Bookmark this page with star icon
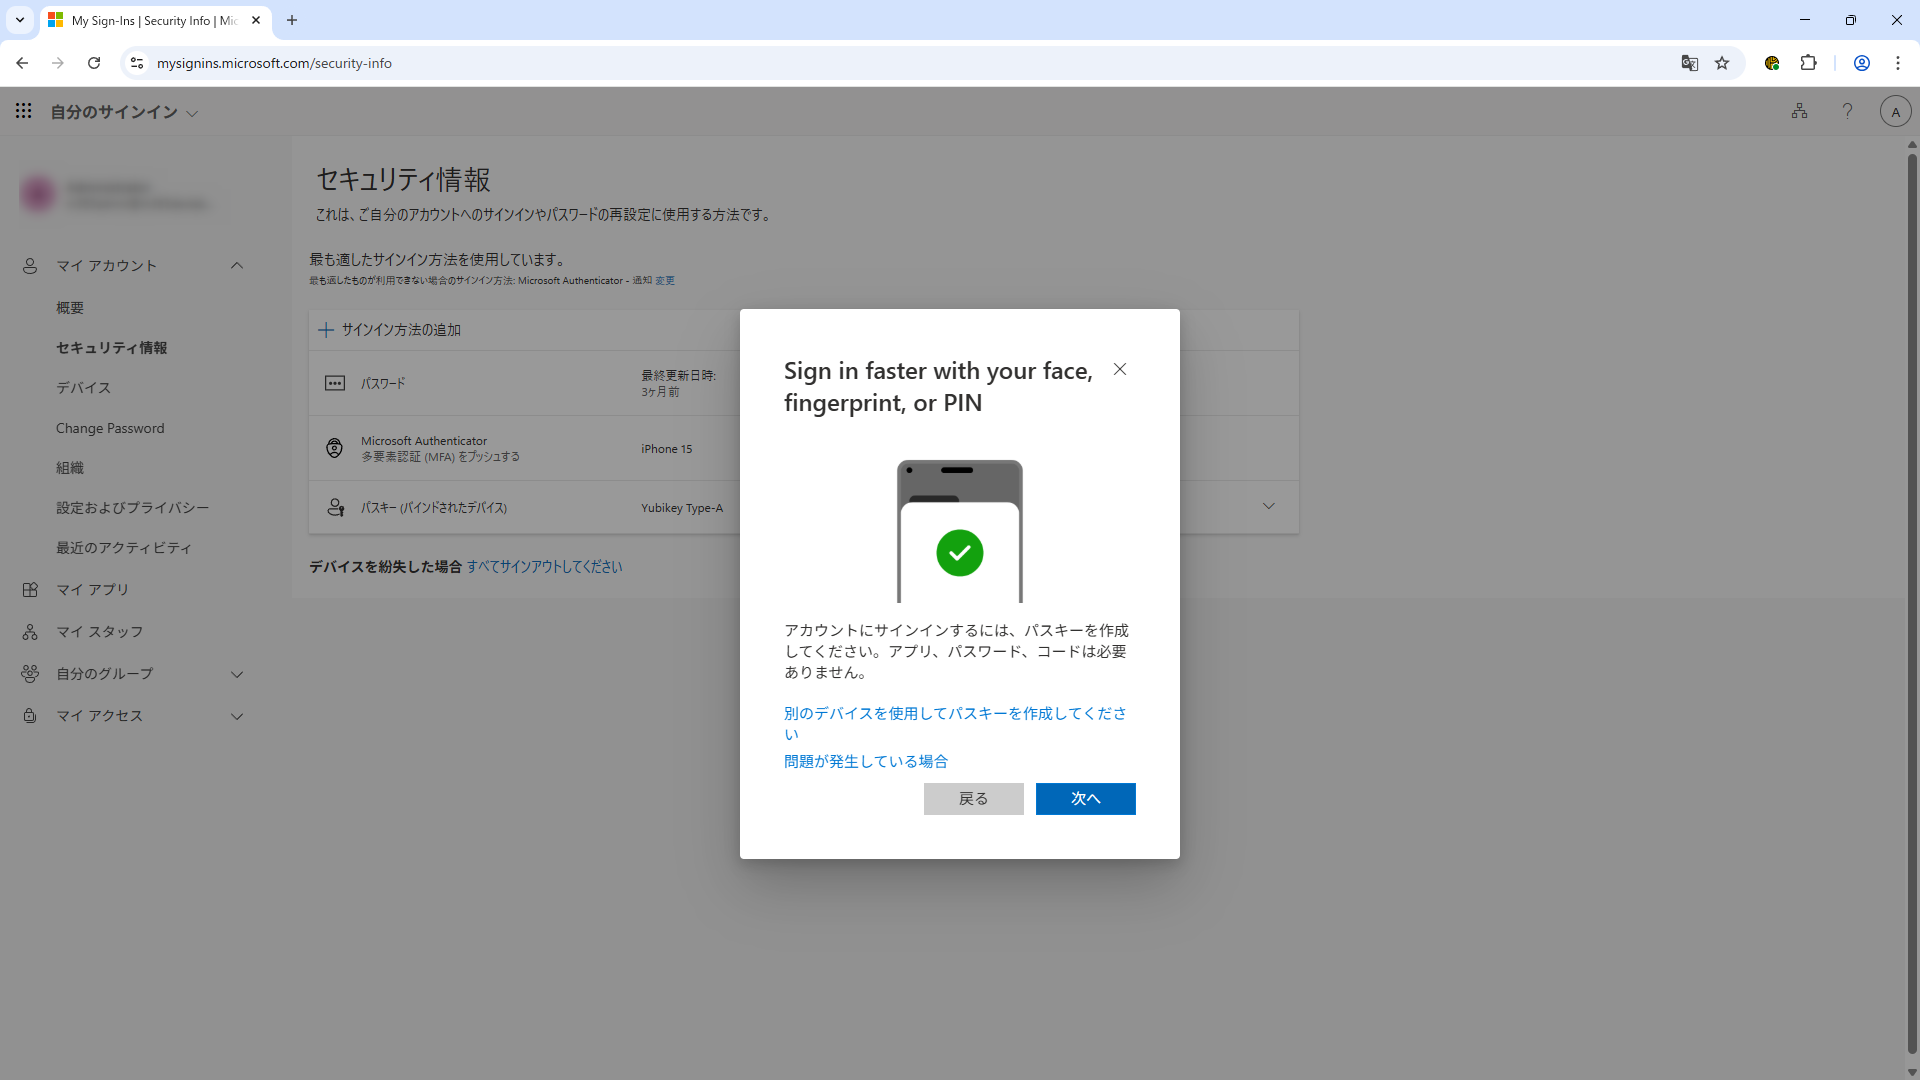 coord(1722,63)
